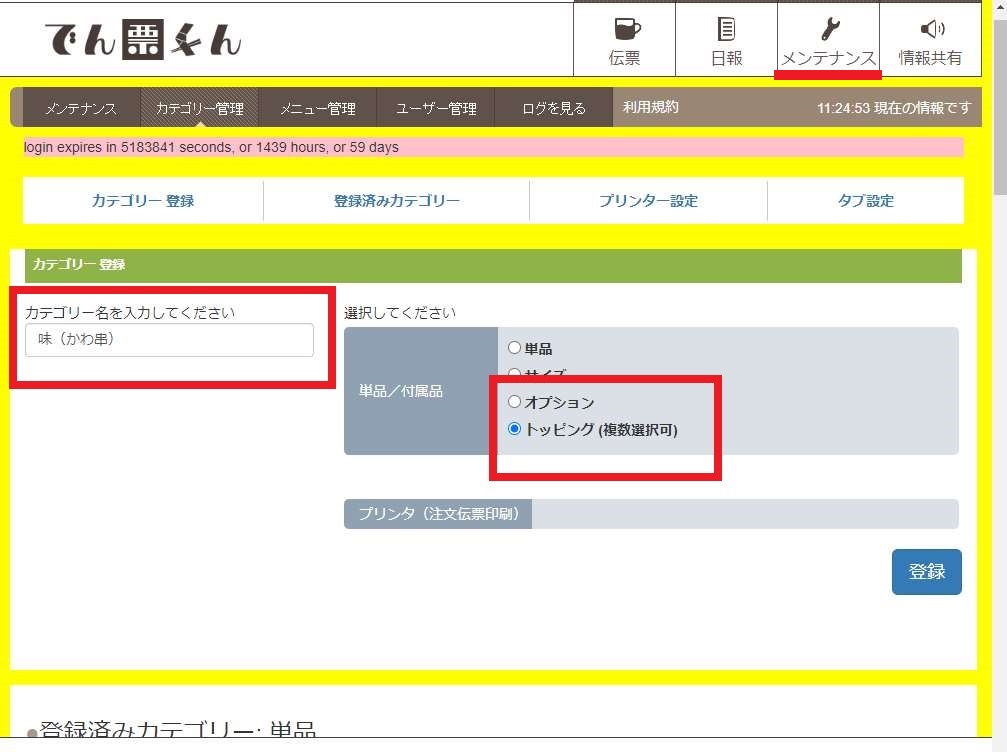1007x752 pixels.
Task: Open the 登録済みカテゴリー tab
Action: pos(394,199)
